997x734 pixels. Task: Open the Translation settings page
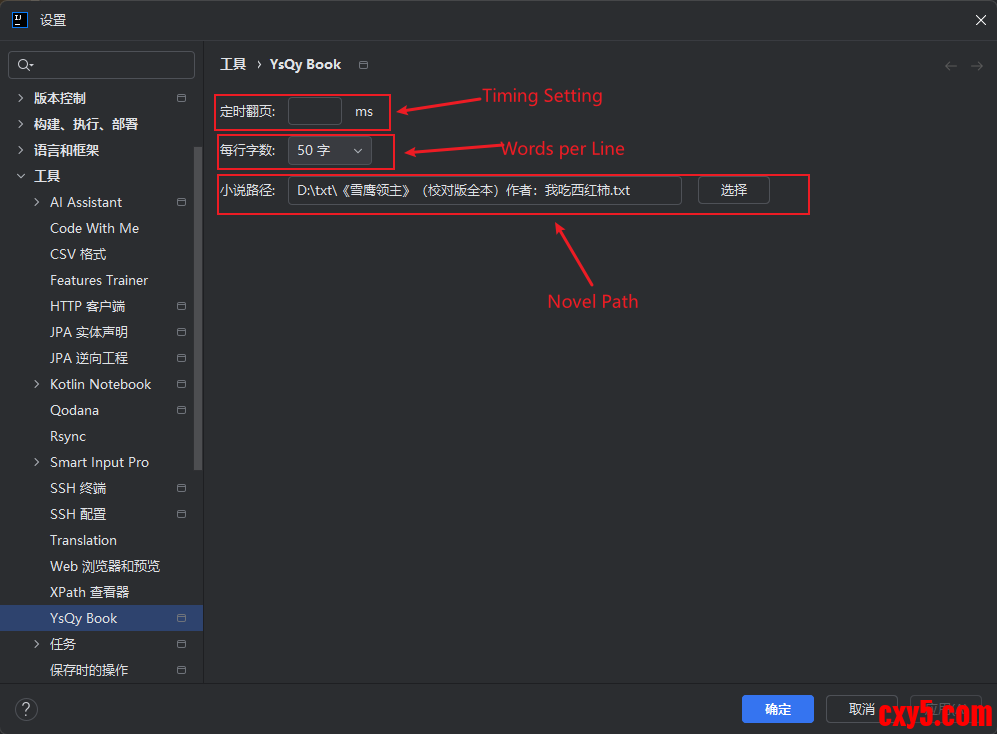coord(83,540)
